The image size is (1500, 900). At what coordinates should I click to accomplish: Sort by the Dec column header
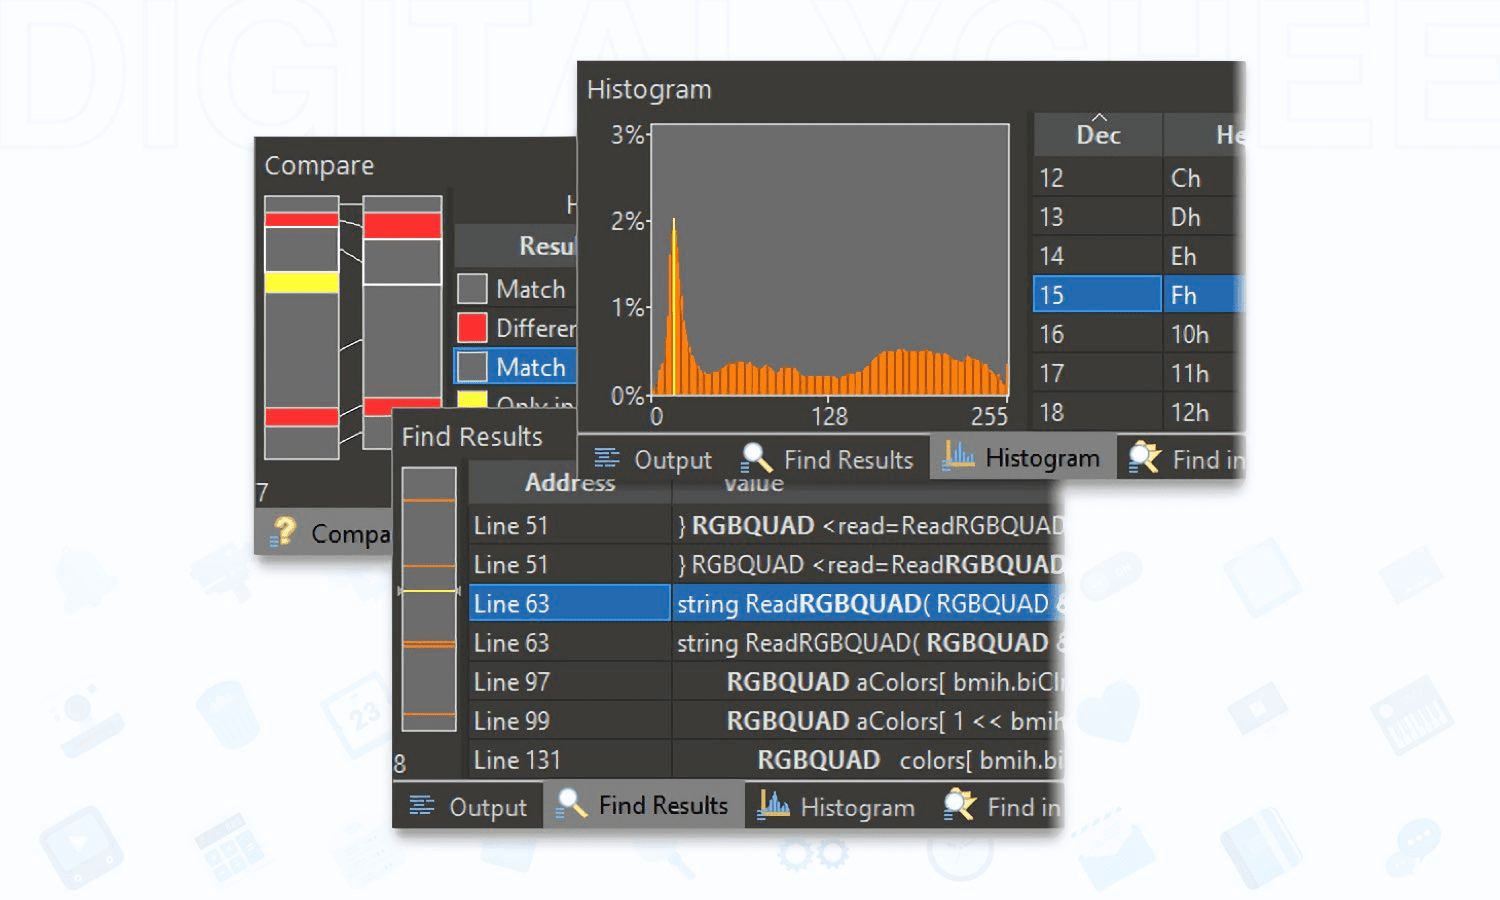tap(1097, 135)
